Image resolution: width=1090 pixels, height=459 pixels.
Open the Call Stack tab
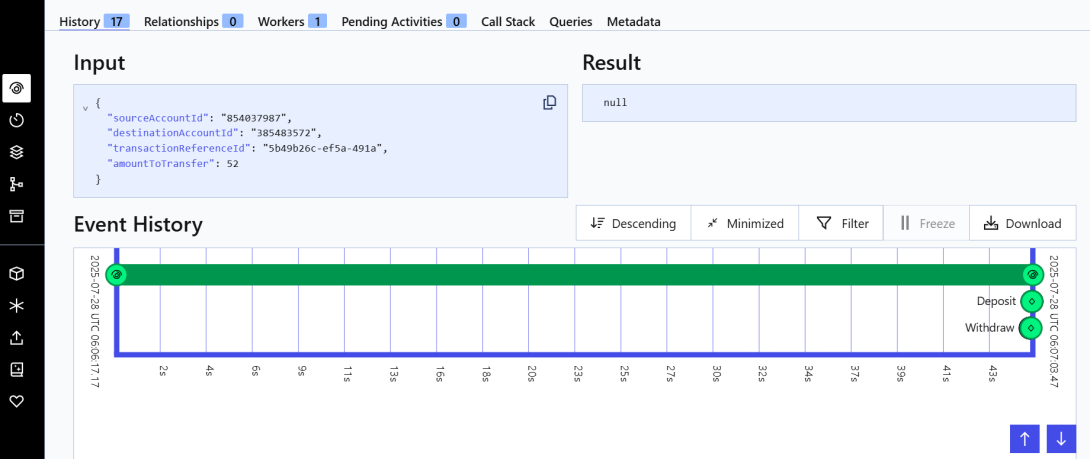tap(507, 21)
